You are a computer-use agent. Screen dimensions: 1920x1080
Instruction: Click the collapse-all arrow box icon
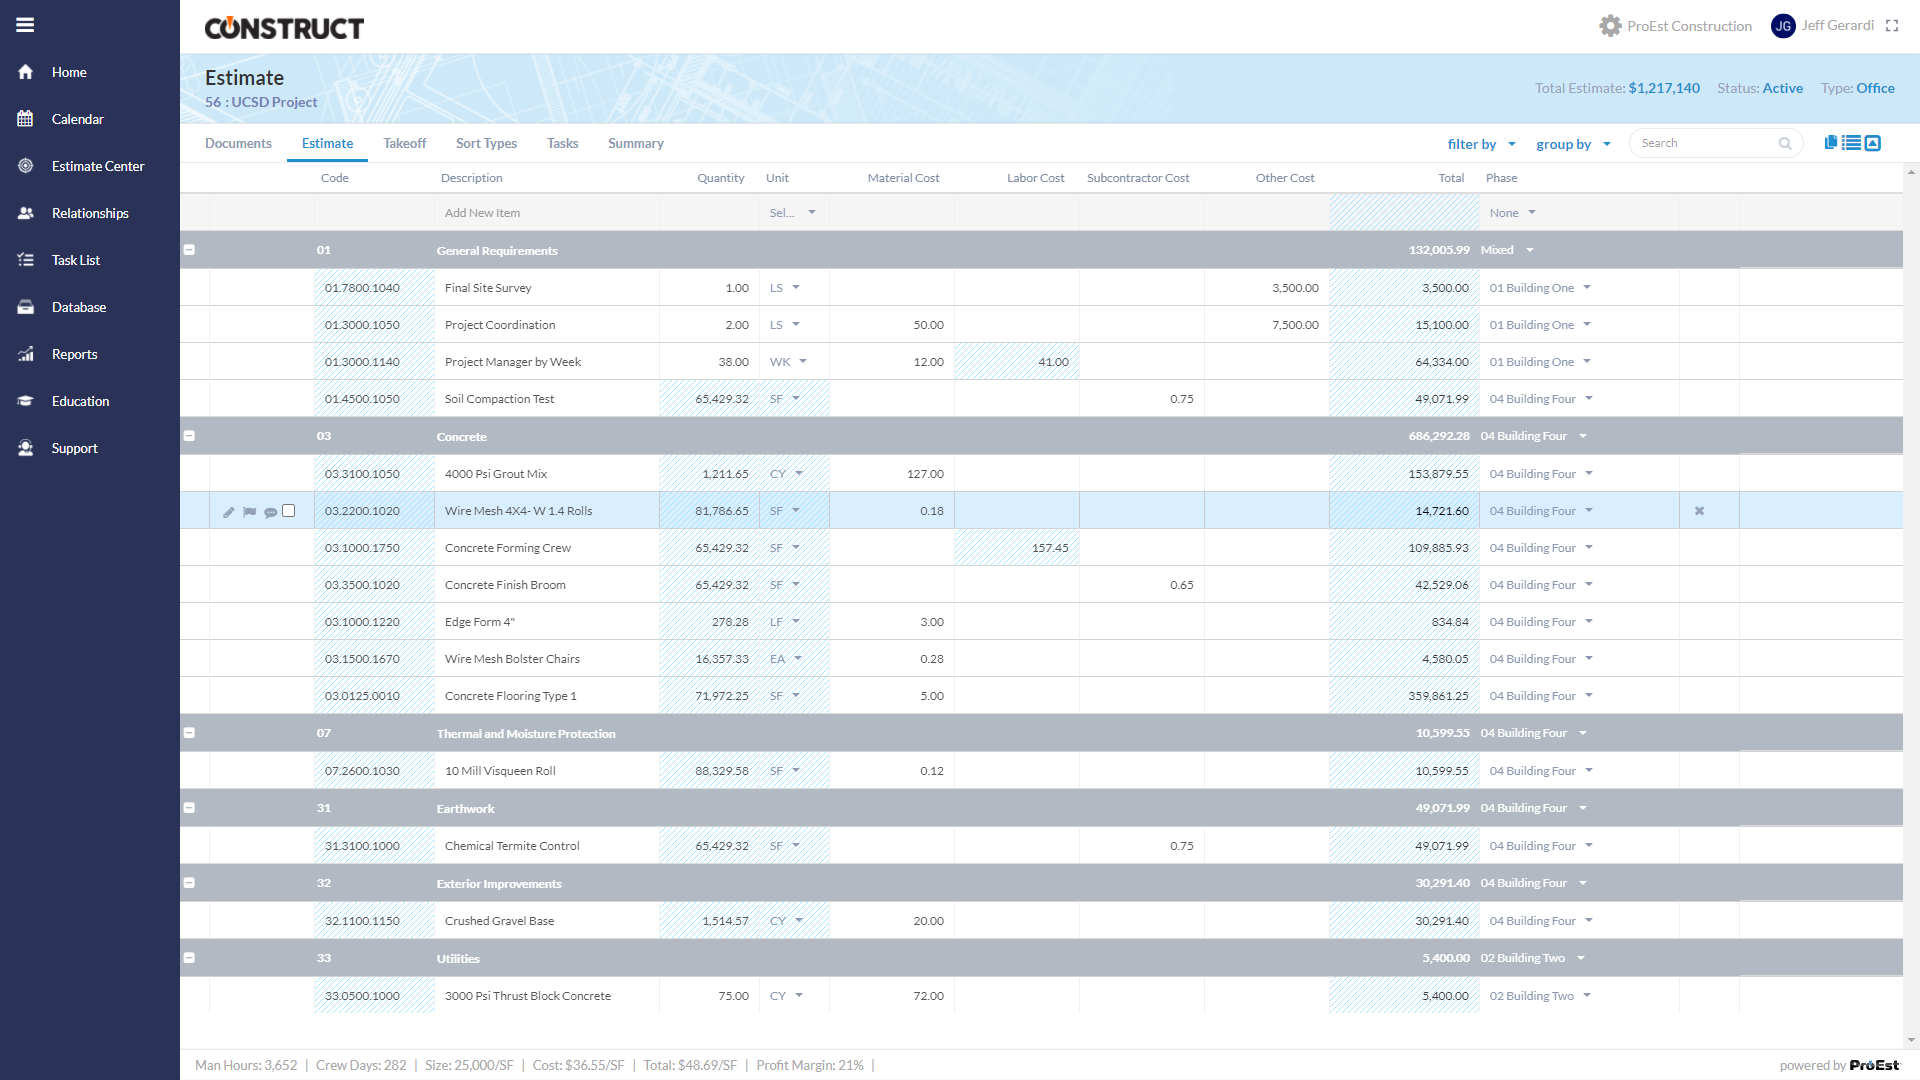pyautogui.click(x=1873, y=143)
